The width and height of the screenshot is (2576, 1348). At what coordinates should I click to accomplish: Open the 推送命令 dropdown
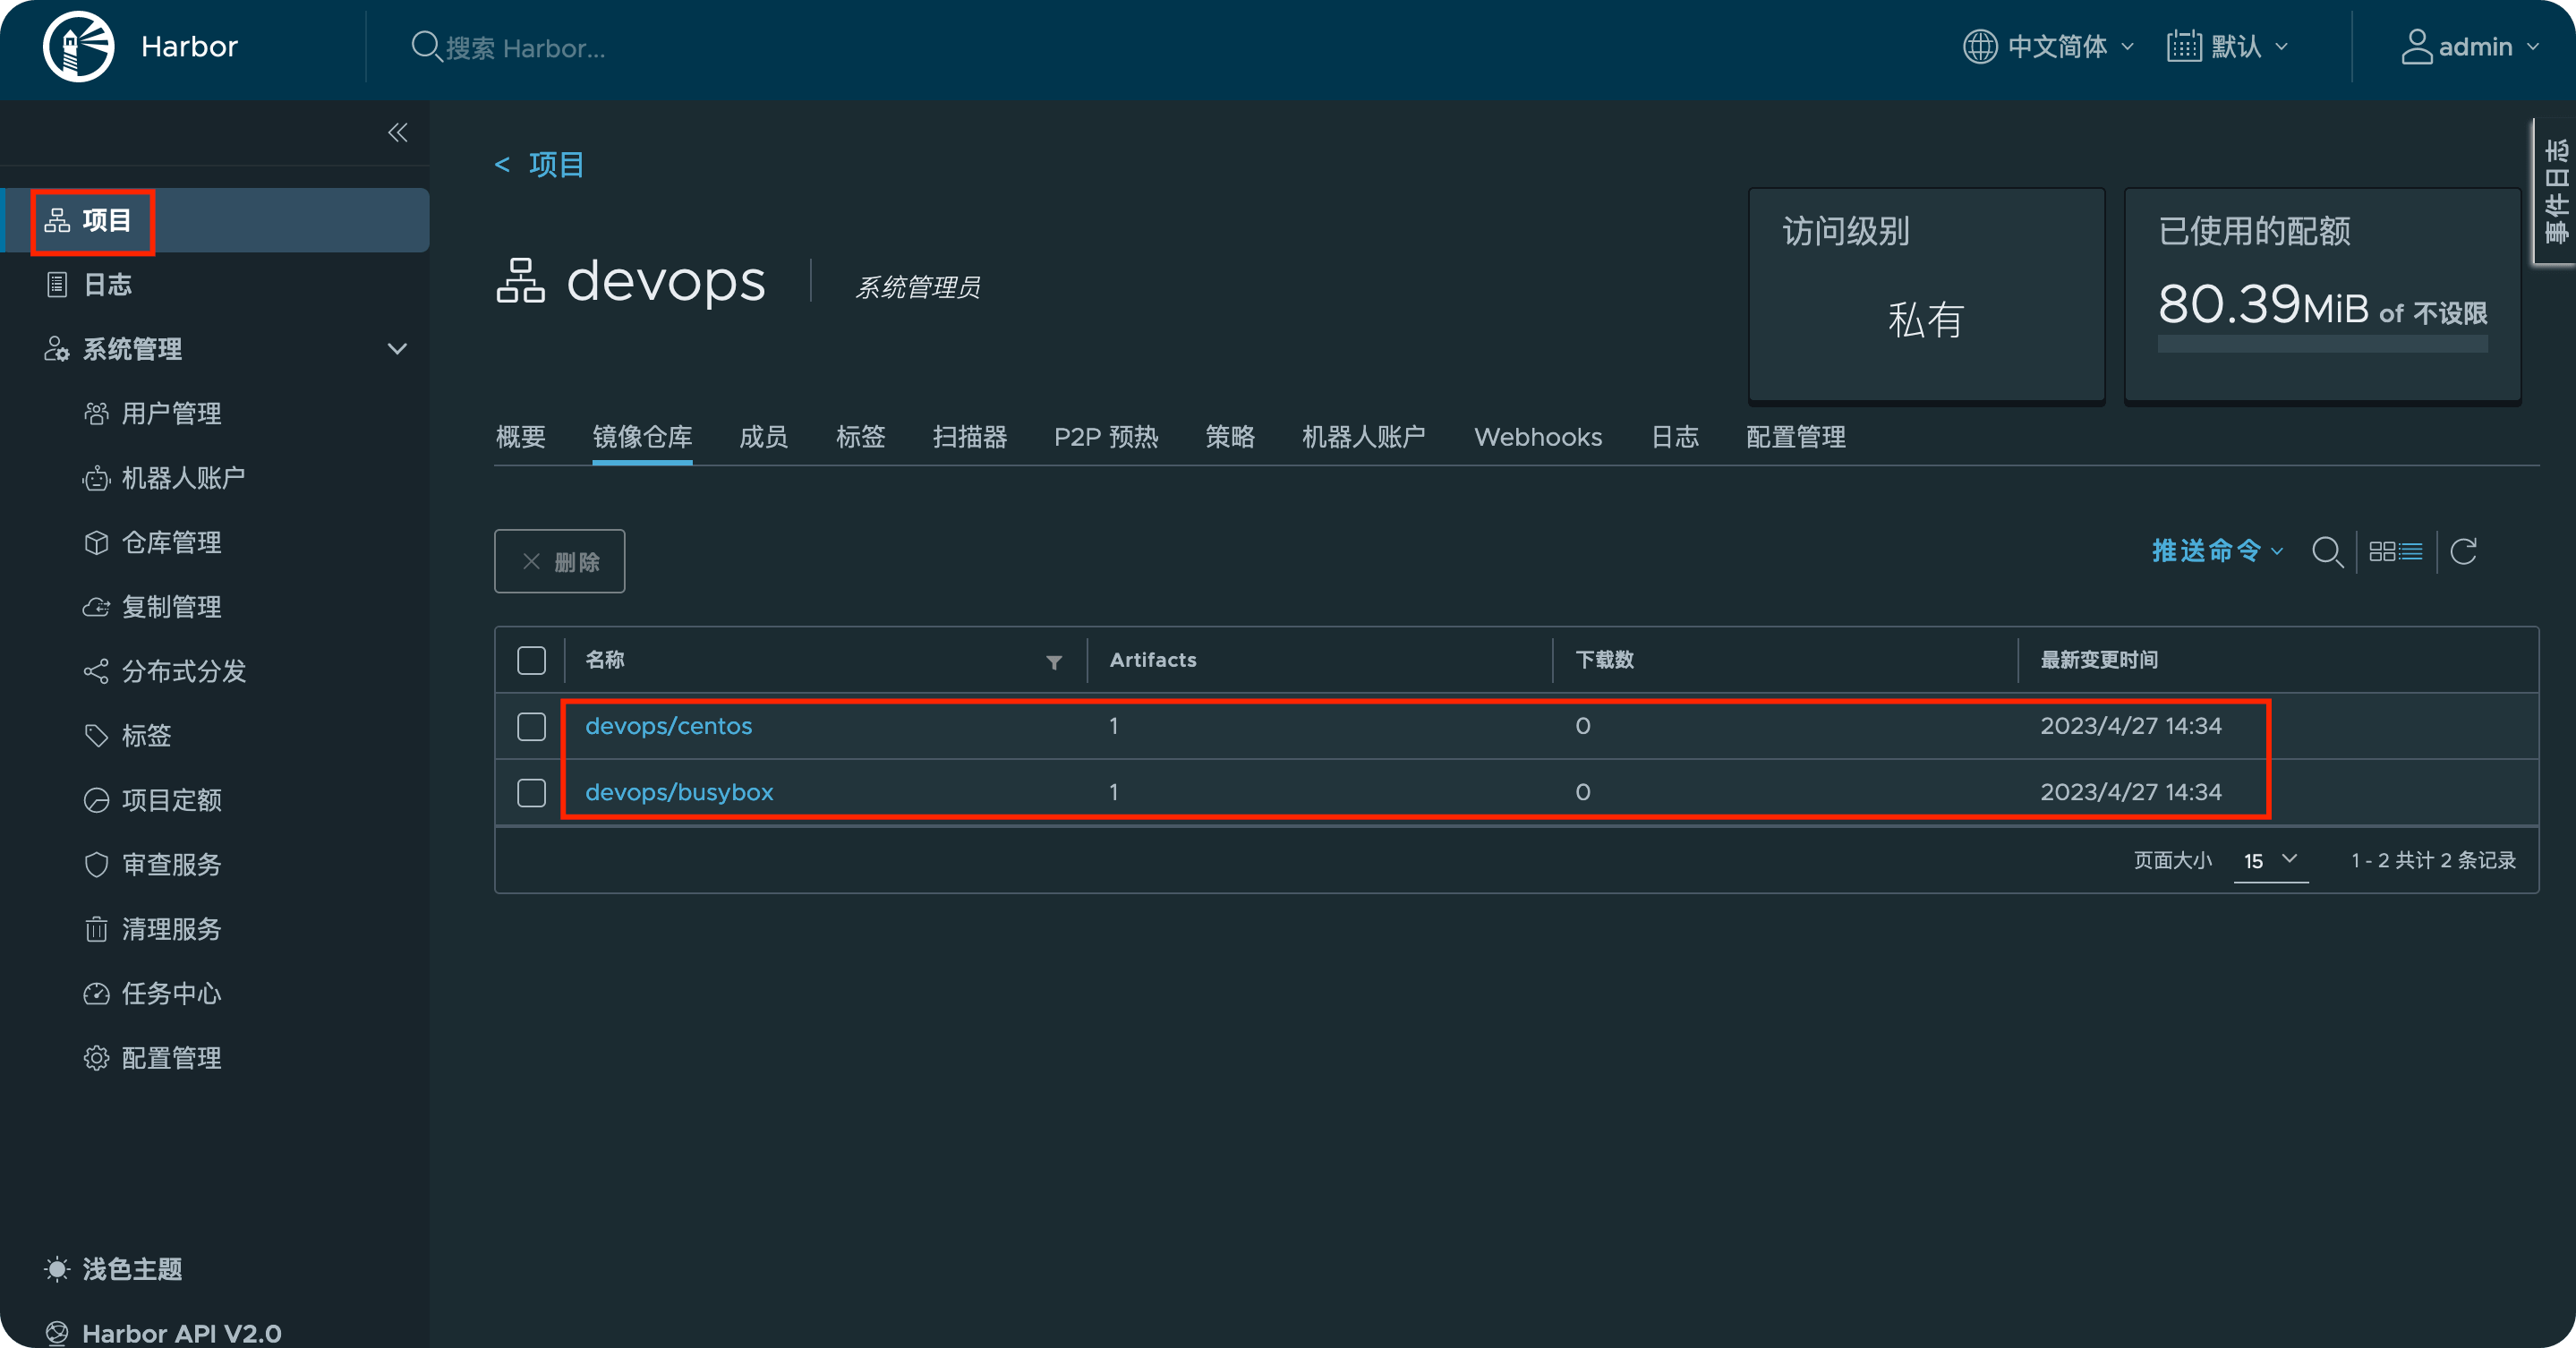pos(2217,551)
